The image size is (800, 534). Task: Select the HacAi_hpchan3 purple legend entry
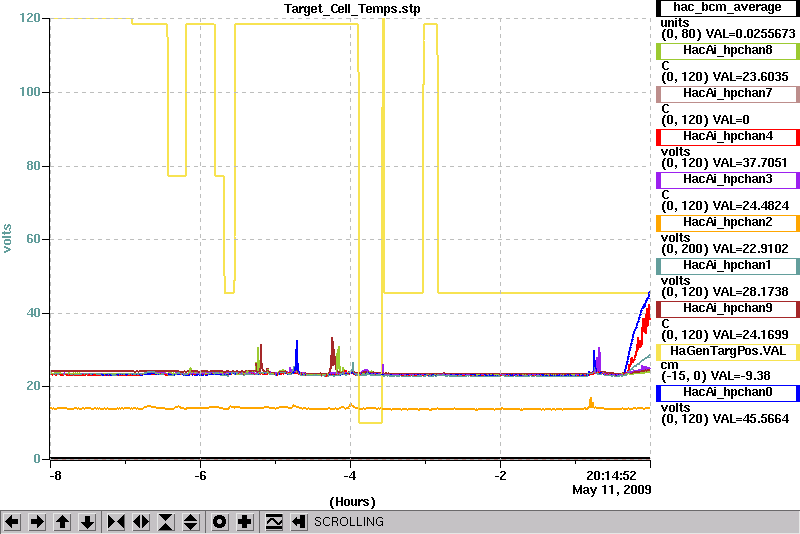tap(727, 180)
